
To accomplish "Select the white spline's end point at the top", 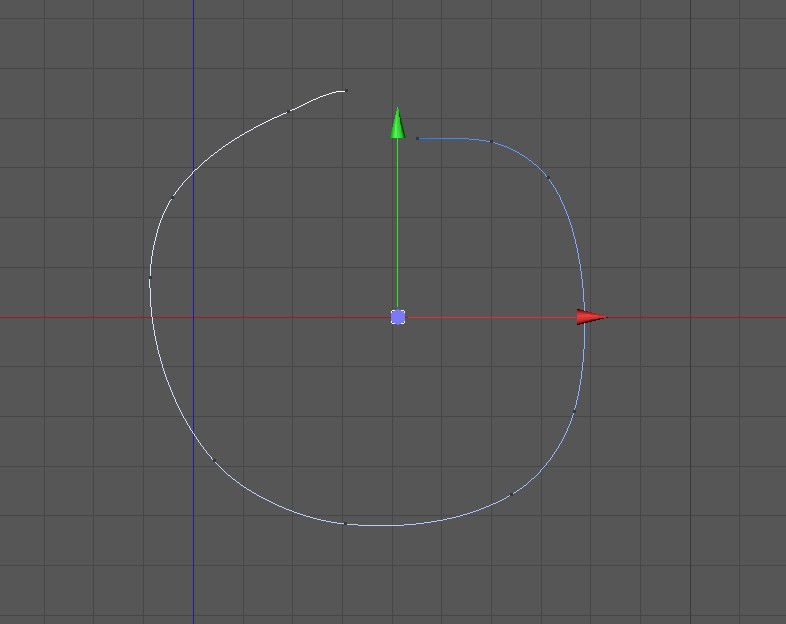I will [x=346, y=91].
